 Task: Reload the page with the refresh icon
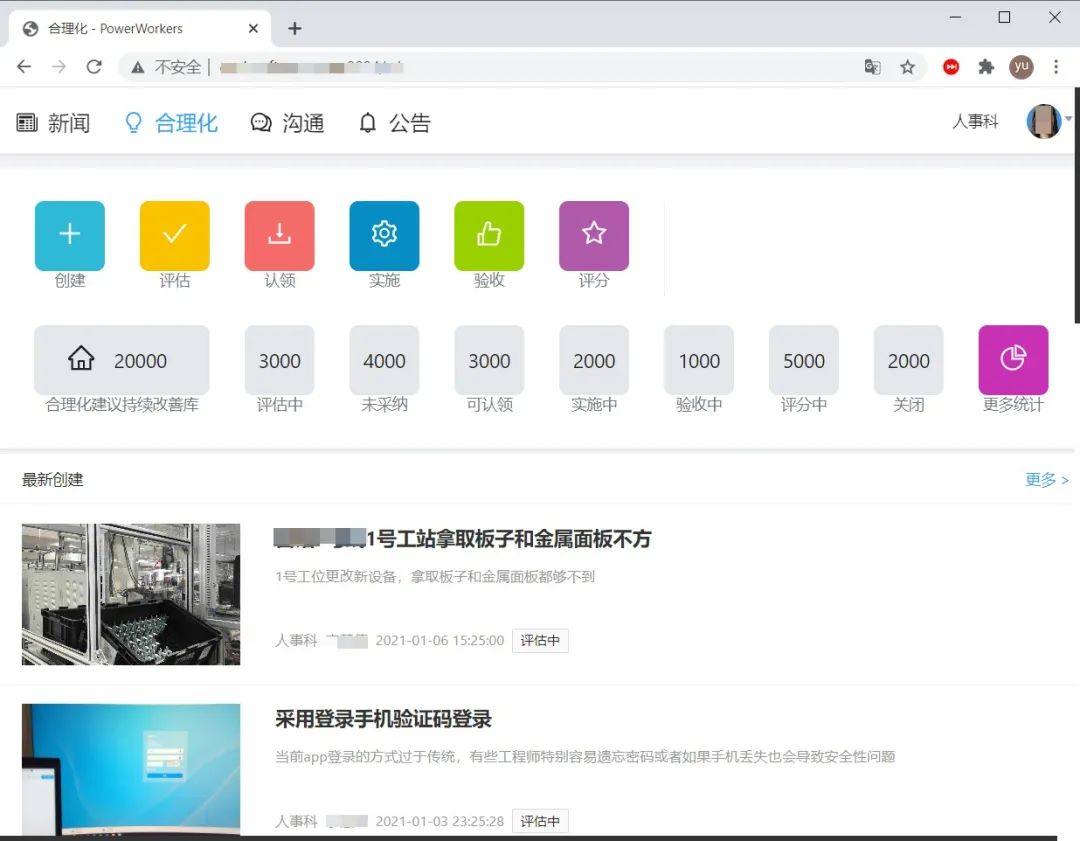[x=94, y=67]
